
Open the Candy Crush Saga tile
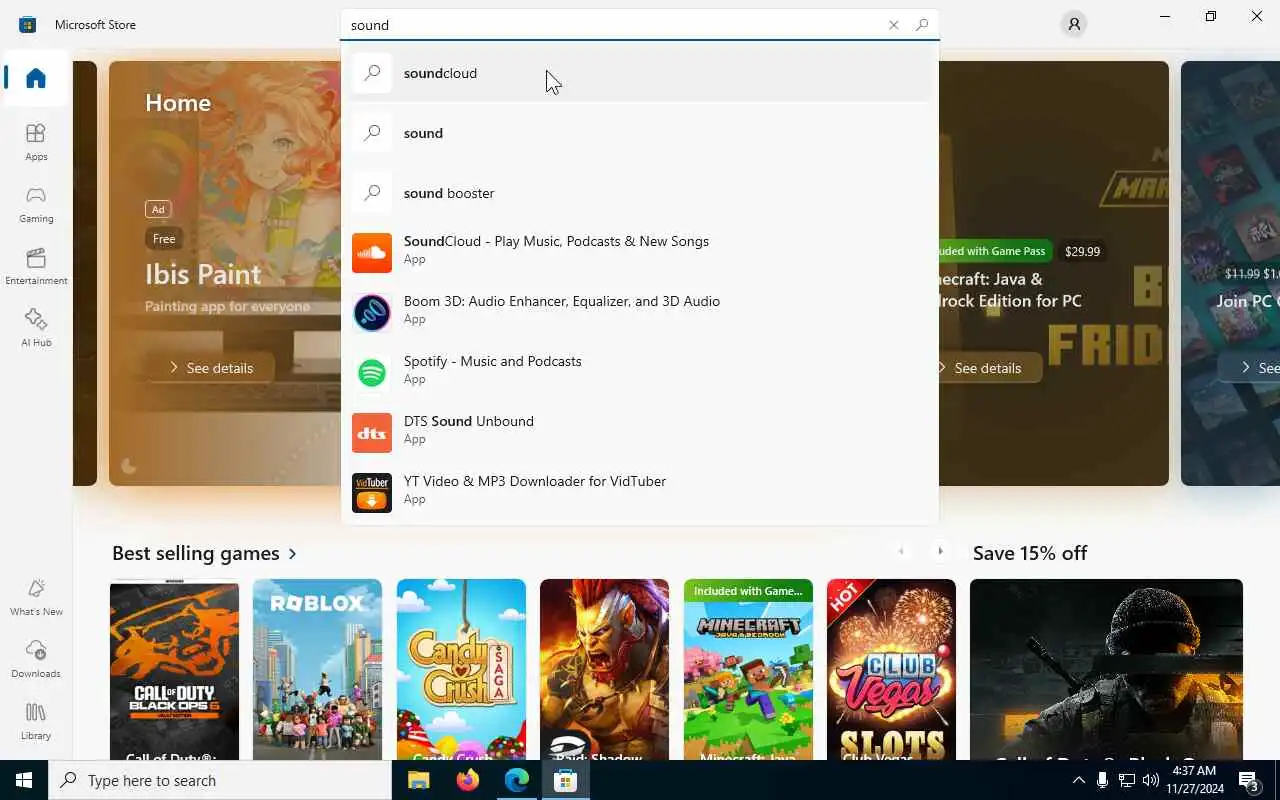[461, 669]
